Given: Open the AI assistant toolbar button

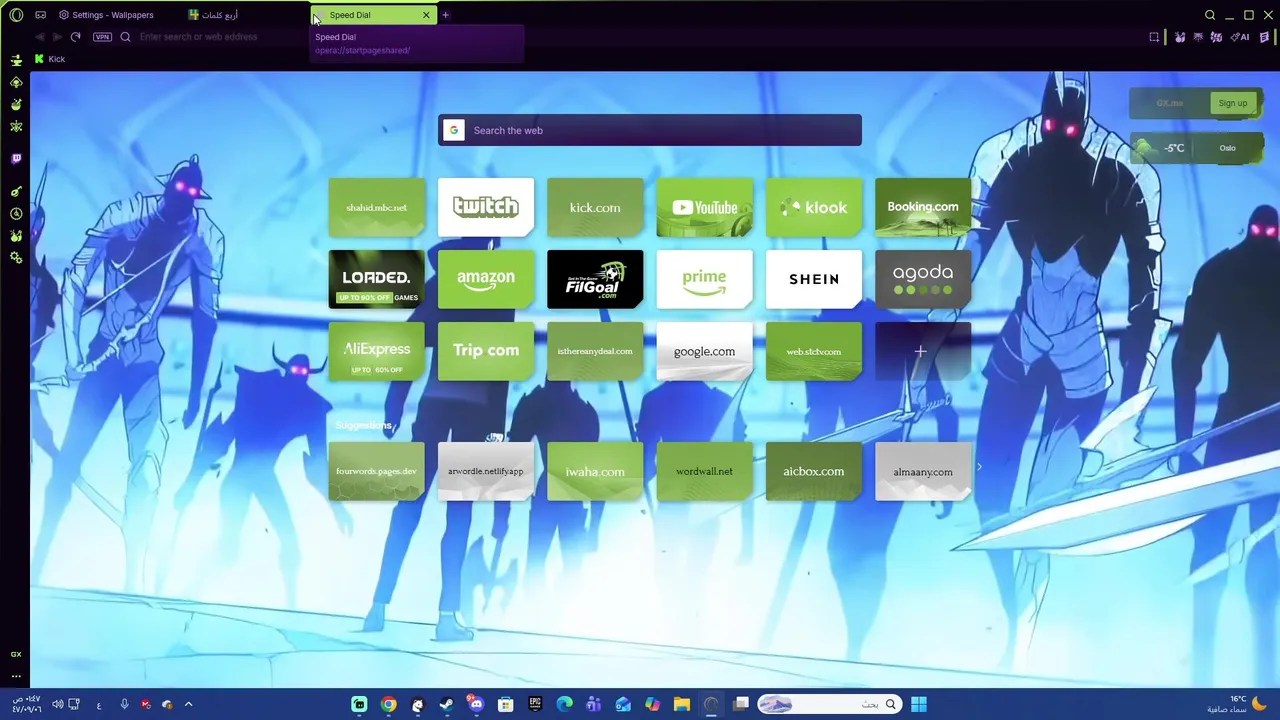Looking at the screenshot, I should tap(1240, 37).
